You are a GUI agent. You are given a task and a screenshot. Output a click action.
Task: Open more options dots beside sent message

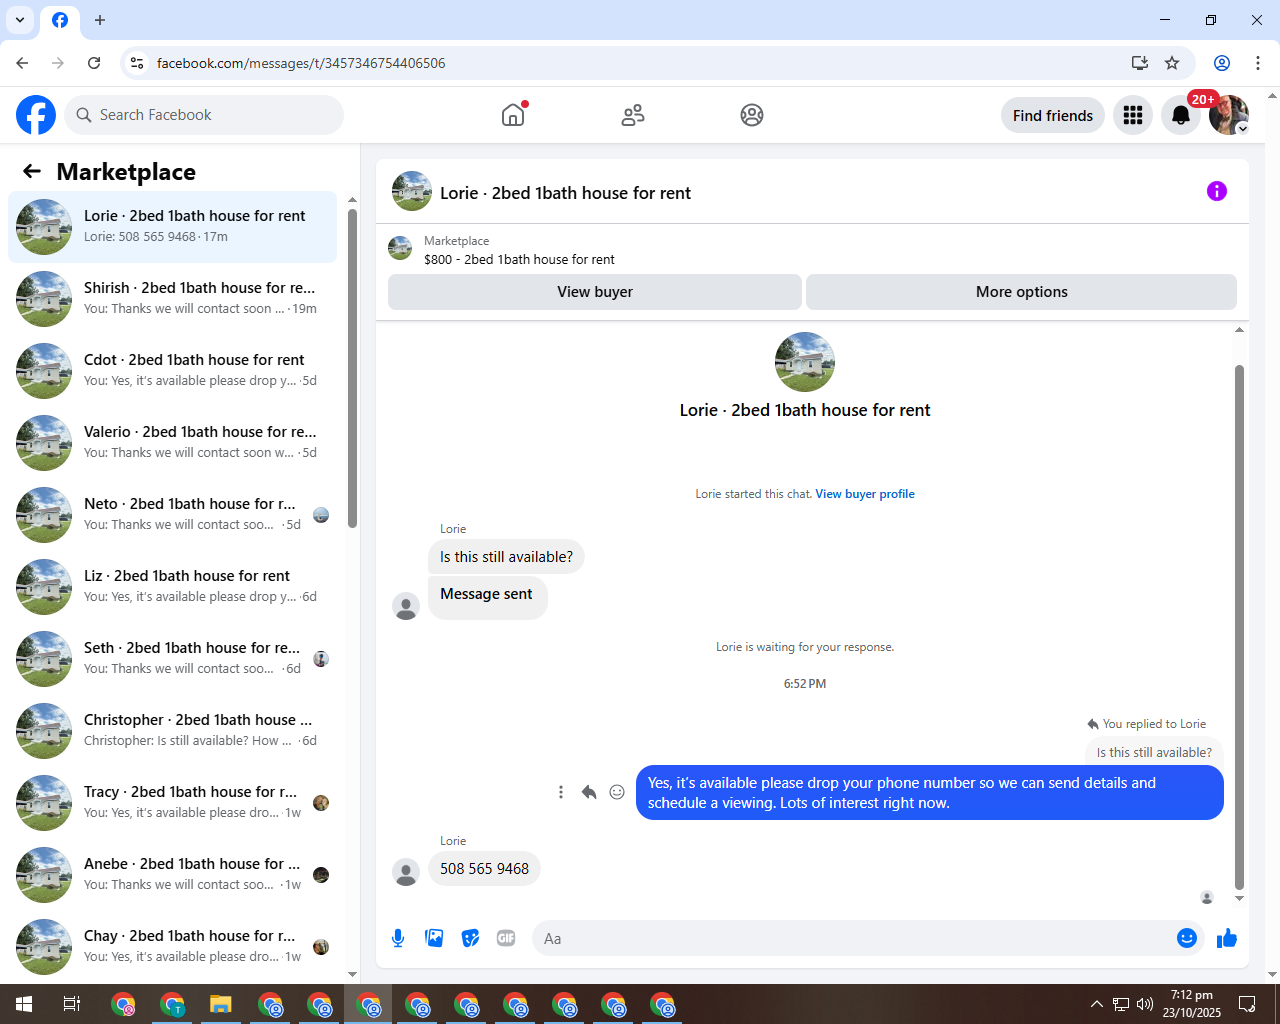click(561, 792)
